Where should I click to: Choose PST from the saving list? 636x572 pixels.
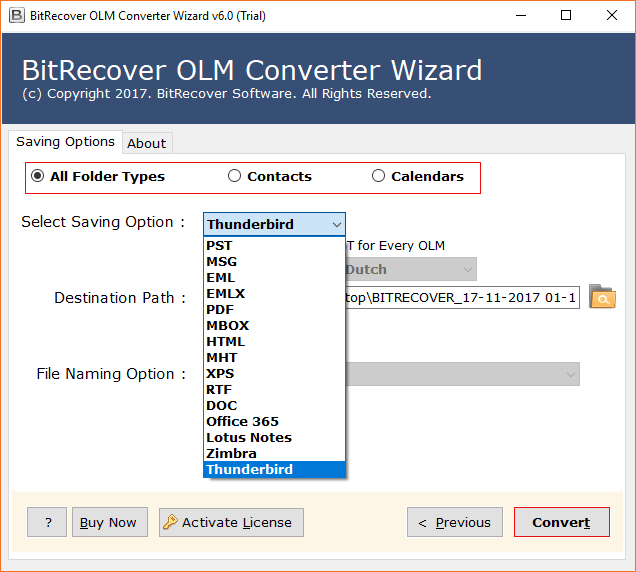[220, 245]
